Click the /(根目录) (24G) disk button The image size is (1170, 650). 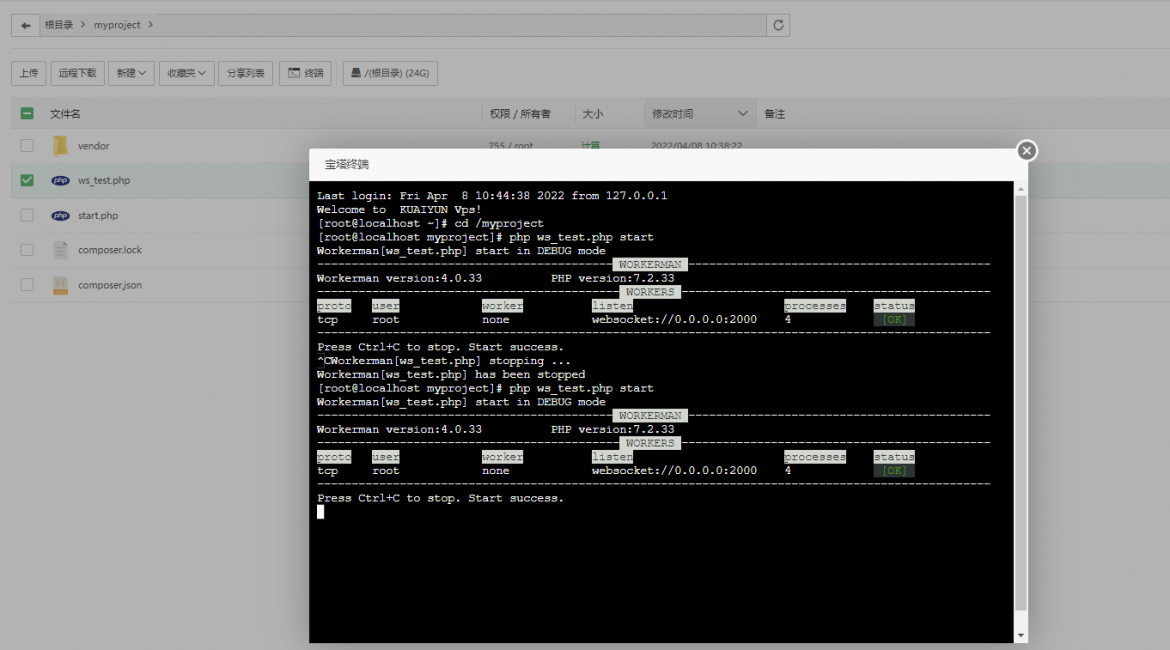390,73
